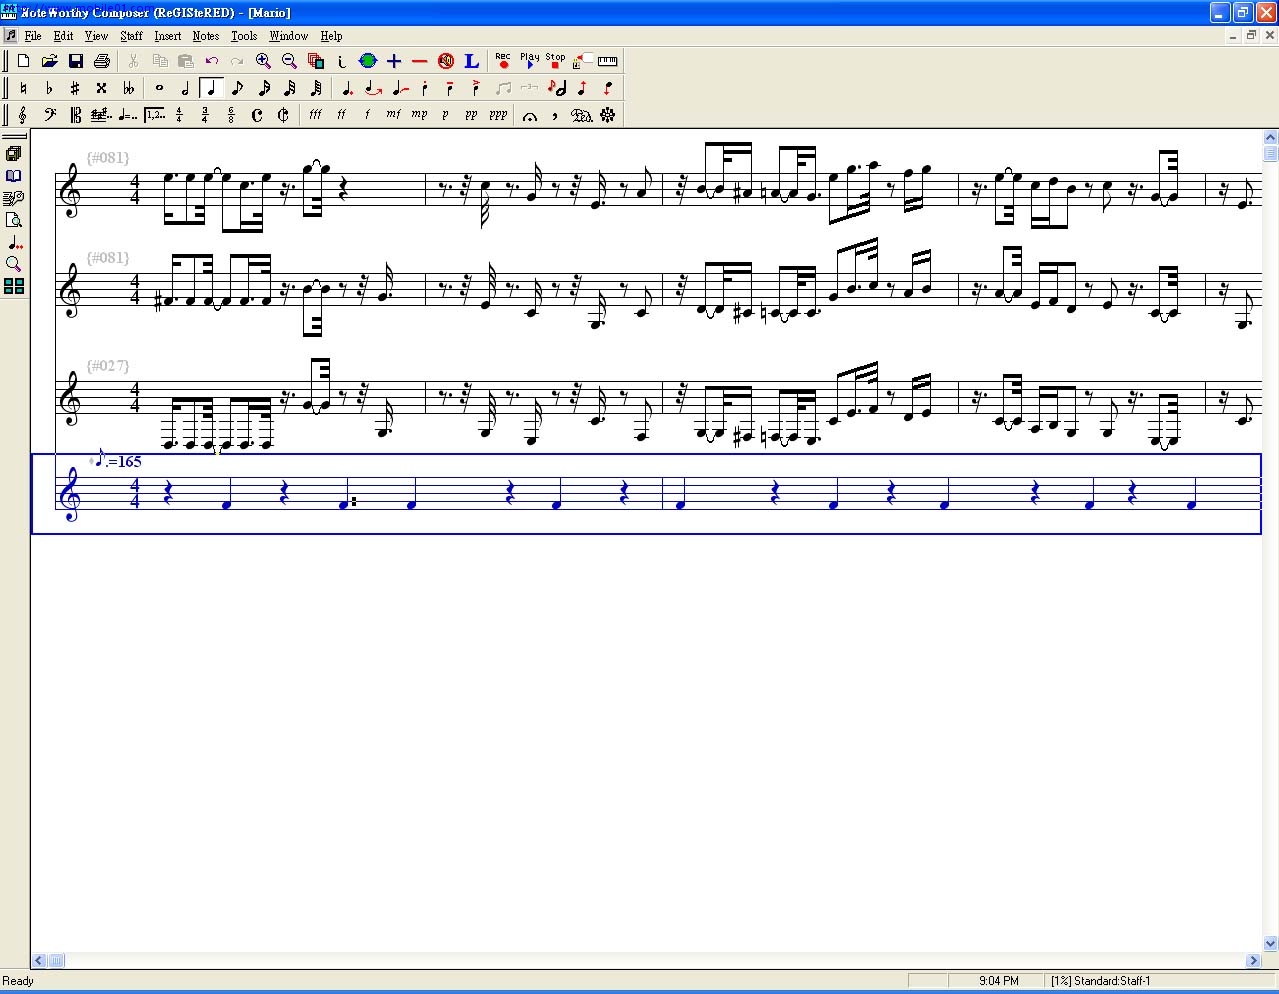The width and height of the screenshot is (1279, 994).
Task: Insert ppp dynamic marking
Action: click(x=498, y=115)
